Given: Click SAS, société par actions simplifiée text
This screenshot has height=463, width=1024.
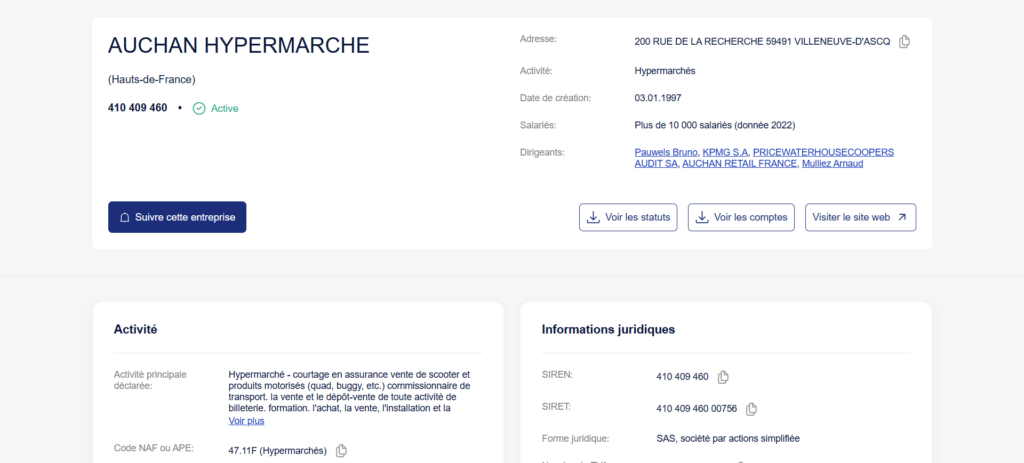Looking at the screenshot, I should tap(728, 438).
